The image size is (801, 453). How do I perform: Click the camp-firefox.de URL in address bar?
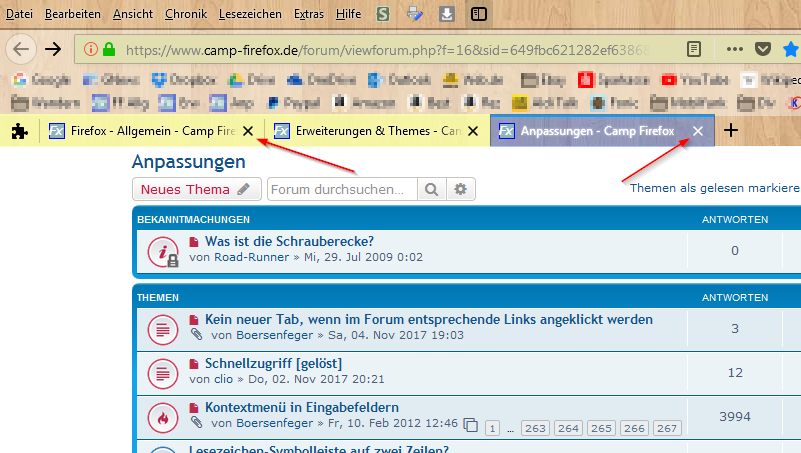point(387,50)
